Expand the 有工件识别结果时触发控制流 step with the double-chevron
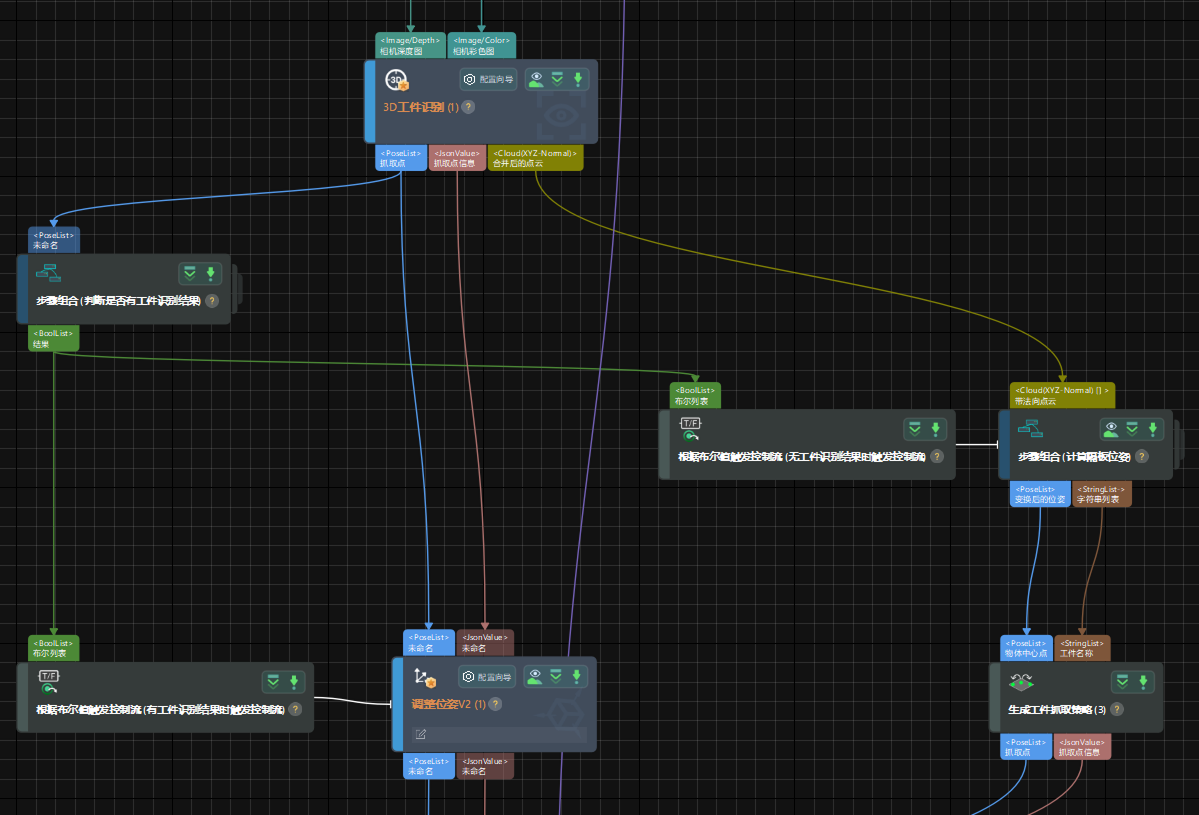 (273, 682)
